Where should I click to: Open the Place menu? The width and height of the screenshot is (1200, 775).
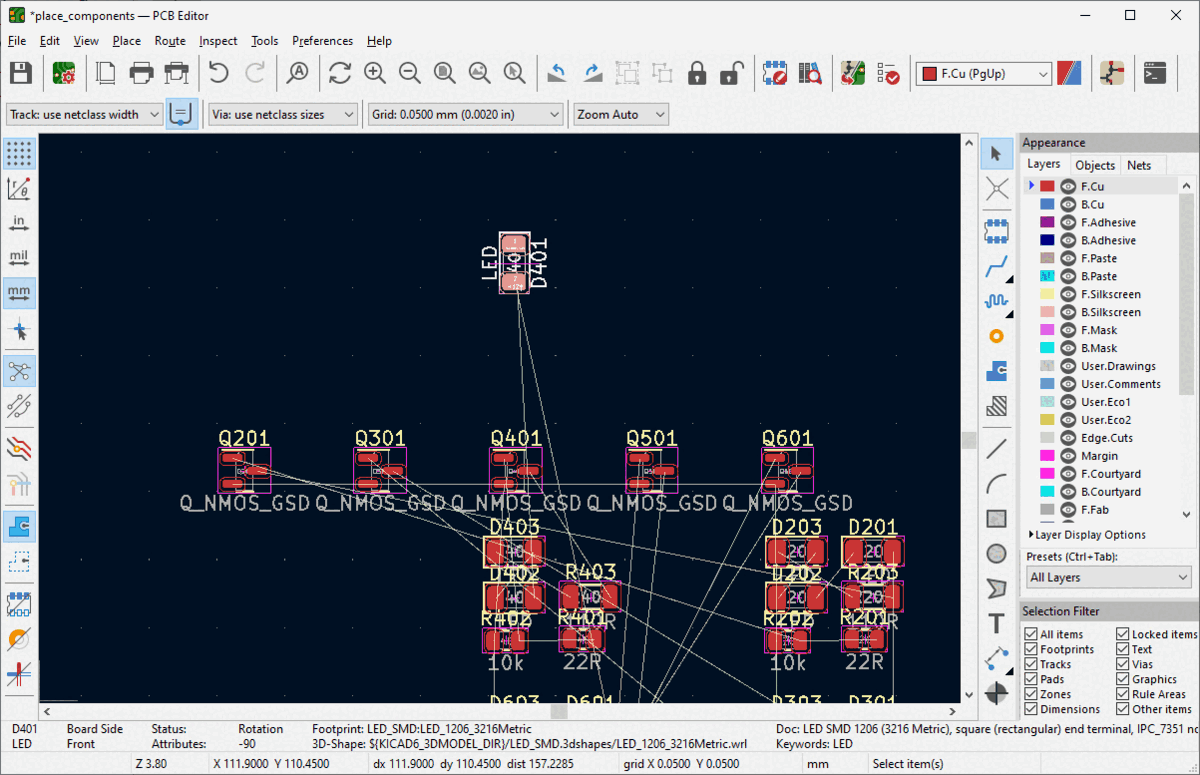tap(127, 41)
